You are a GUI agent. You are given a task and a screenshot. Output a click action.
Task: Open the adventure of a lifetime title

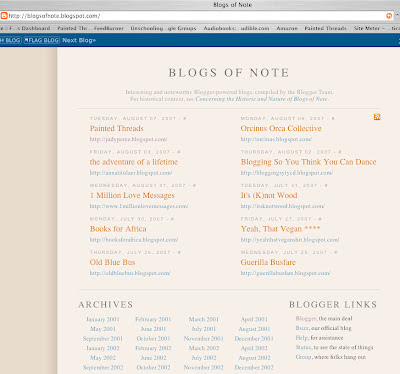[134, 162]
